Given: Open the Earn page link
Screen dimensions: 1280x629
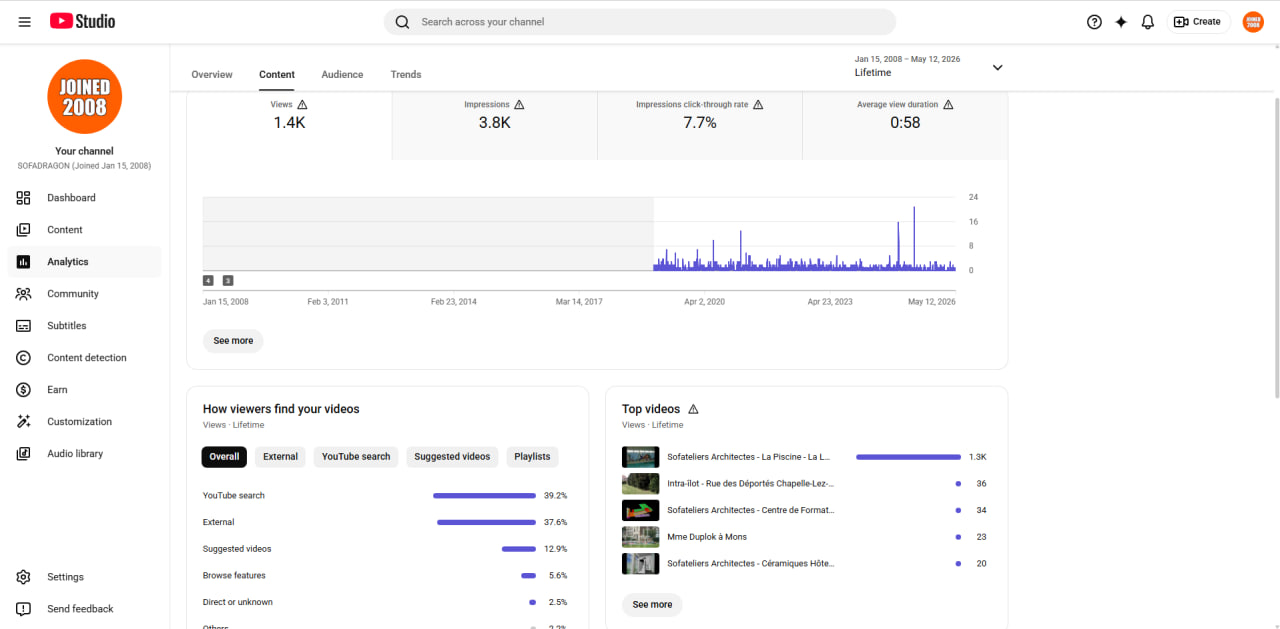Looking at the screenshot, I should pyautogui.click(x=84, y=390).
